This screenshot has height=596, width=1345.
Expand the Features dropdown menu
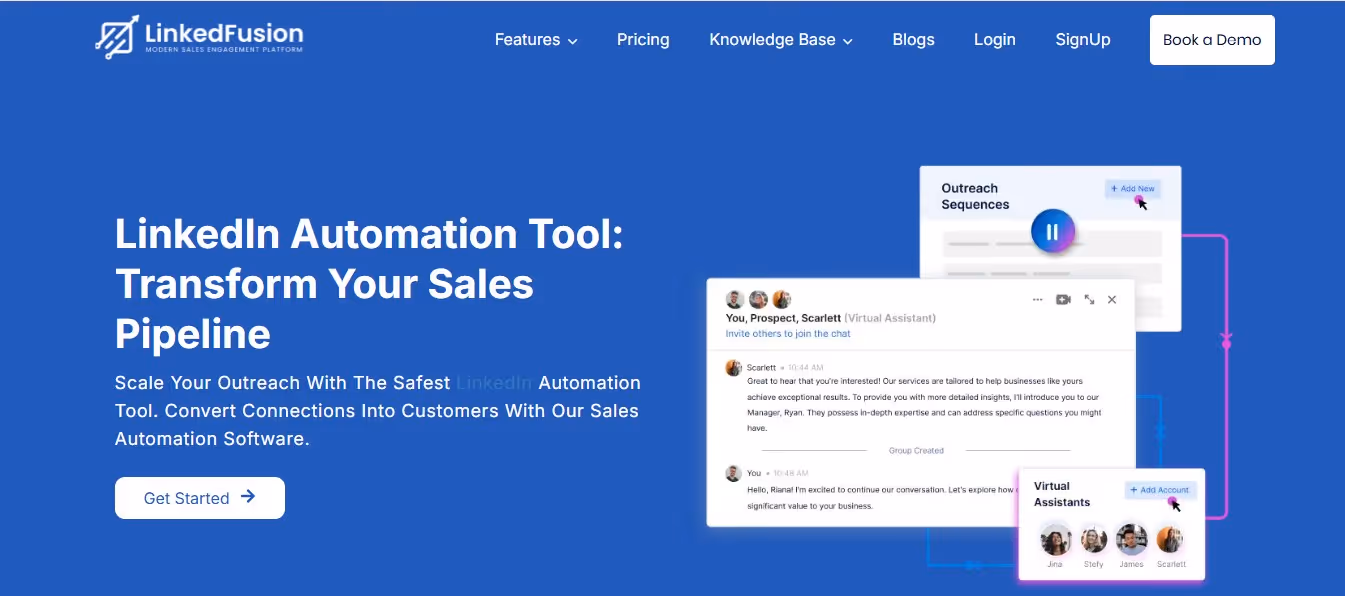point(536,40)
